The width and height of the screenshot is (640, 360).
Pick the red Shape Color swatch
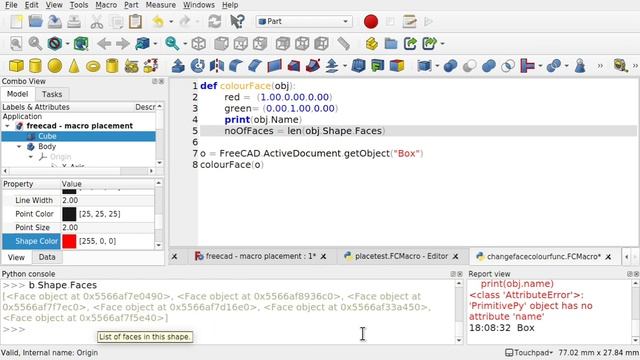coord(69,241)
